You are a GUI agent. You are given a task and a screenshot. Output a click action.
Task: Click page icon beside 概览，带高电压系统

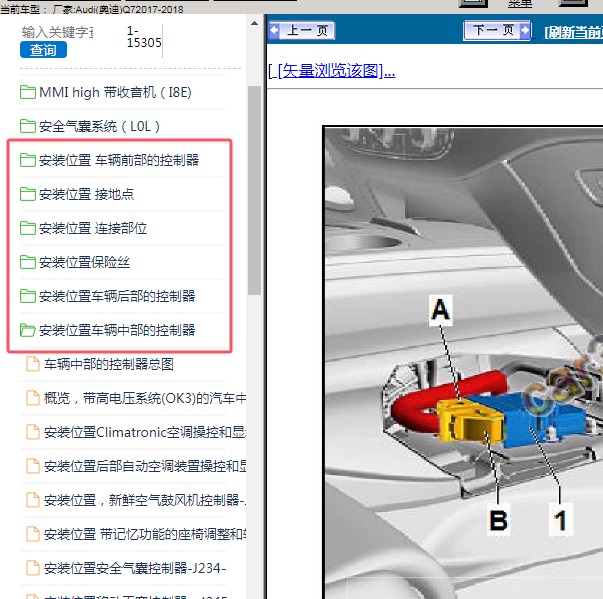33,398
